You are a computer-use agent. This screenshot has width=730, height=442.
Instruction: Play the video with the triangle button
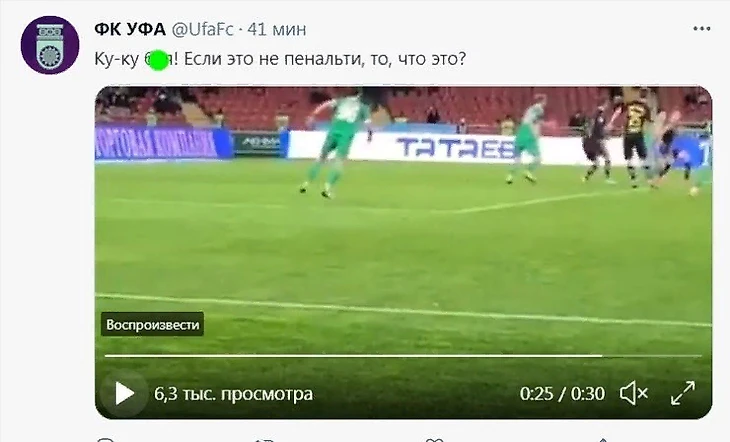click(x=123, y=394)
